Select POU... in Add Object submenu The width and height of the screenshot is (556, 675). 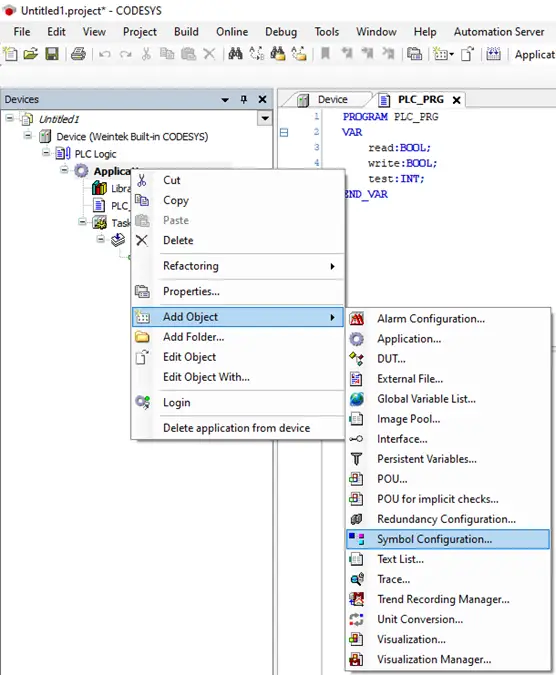(x=448, y=479)
